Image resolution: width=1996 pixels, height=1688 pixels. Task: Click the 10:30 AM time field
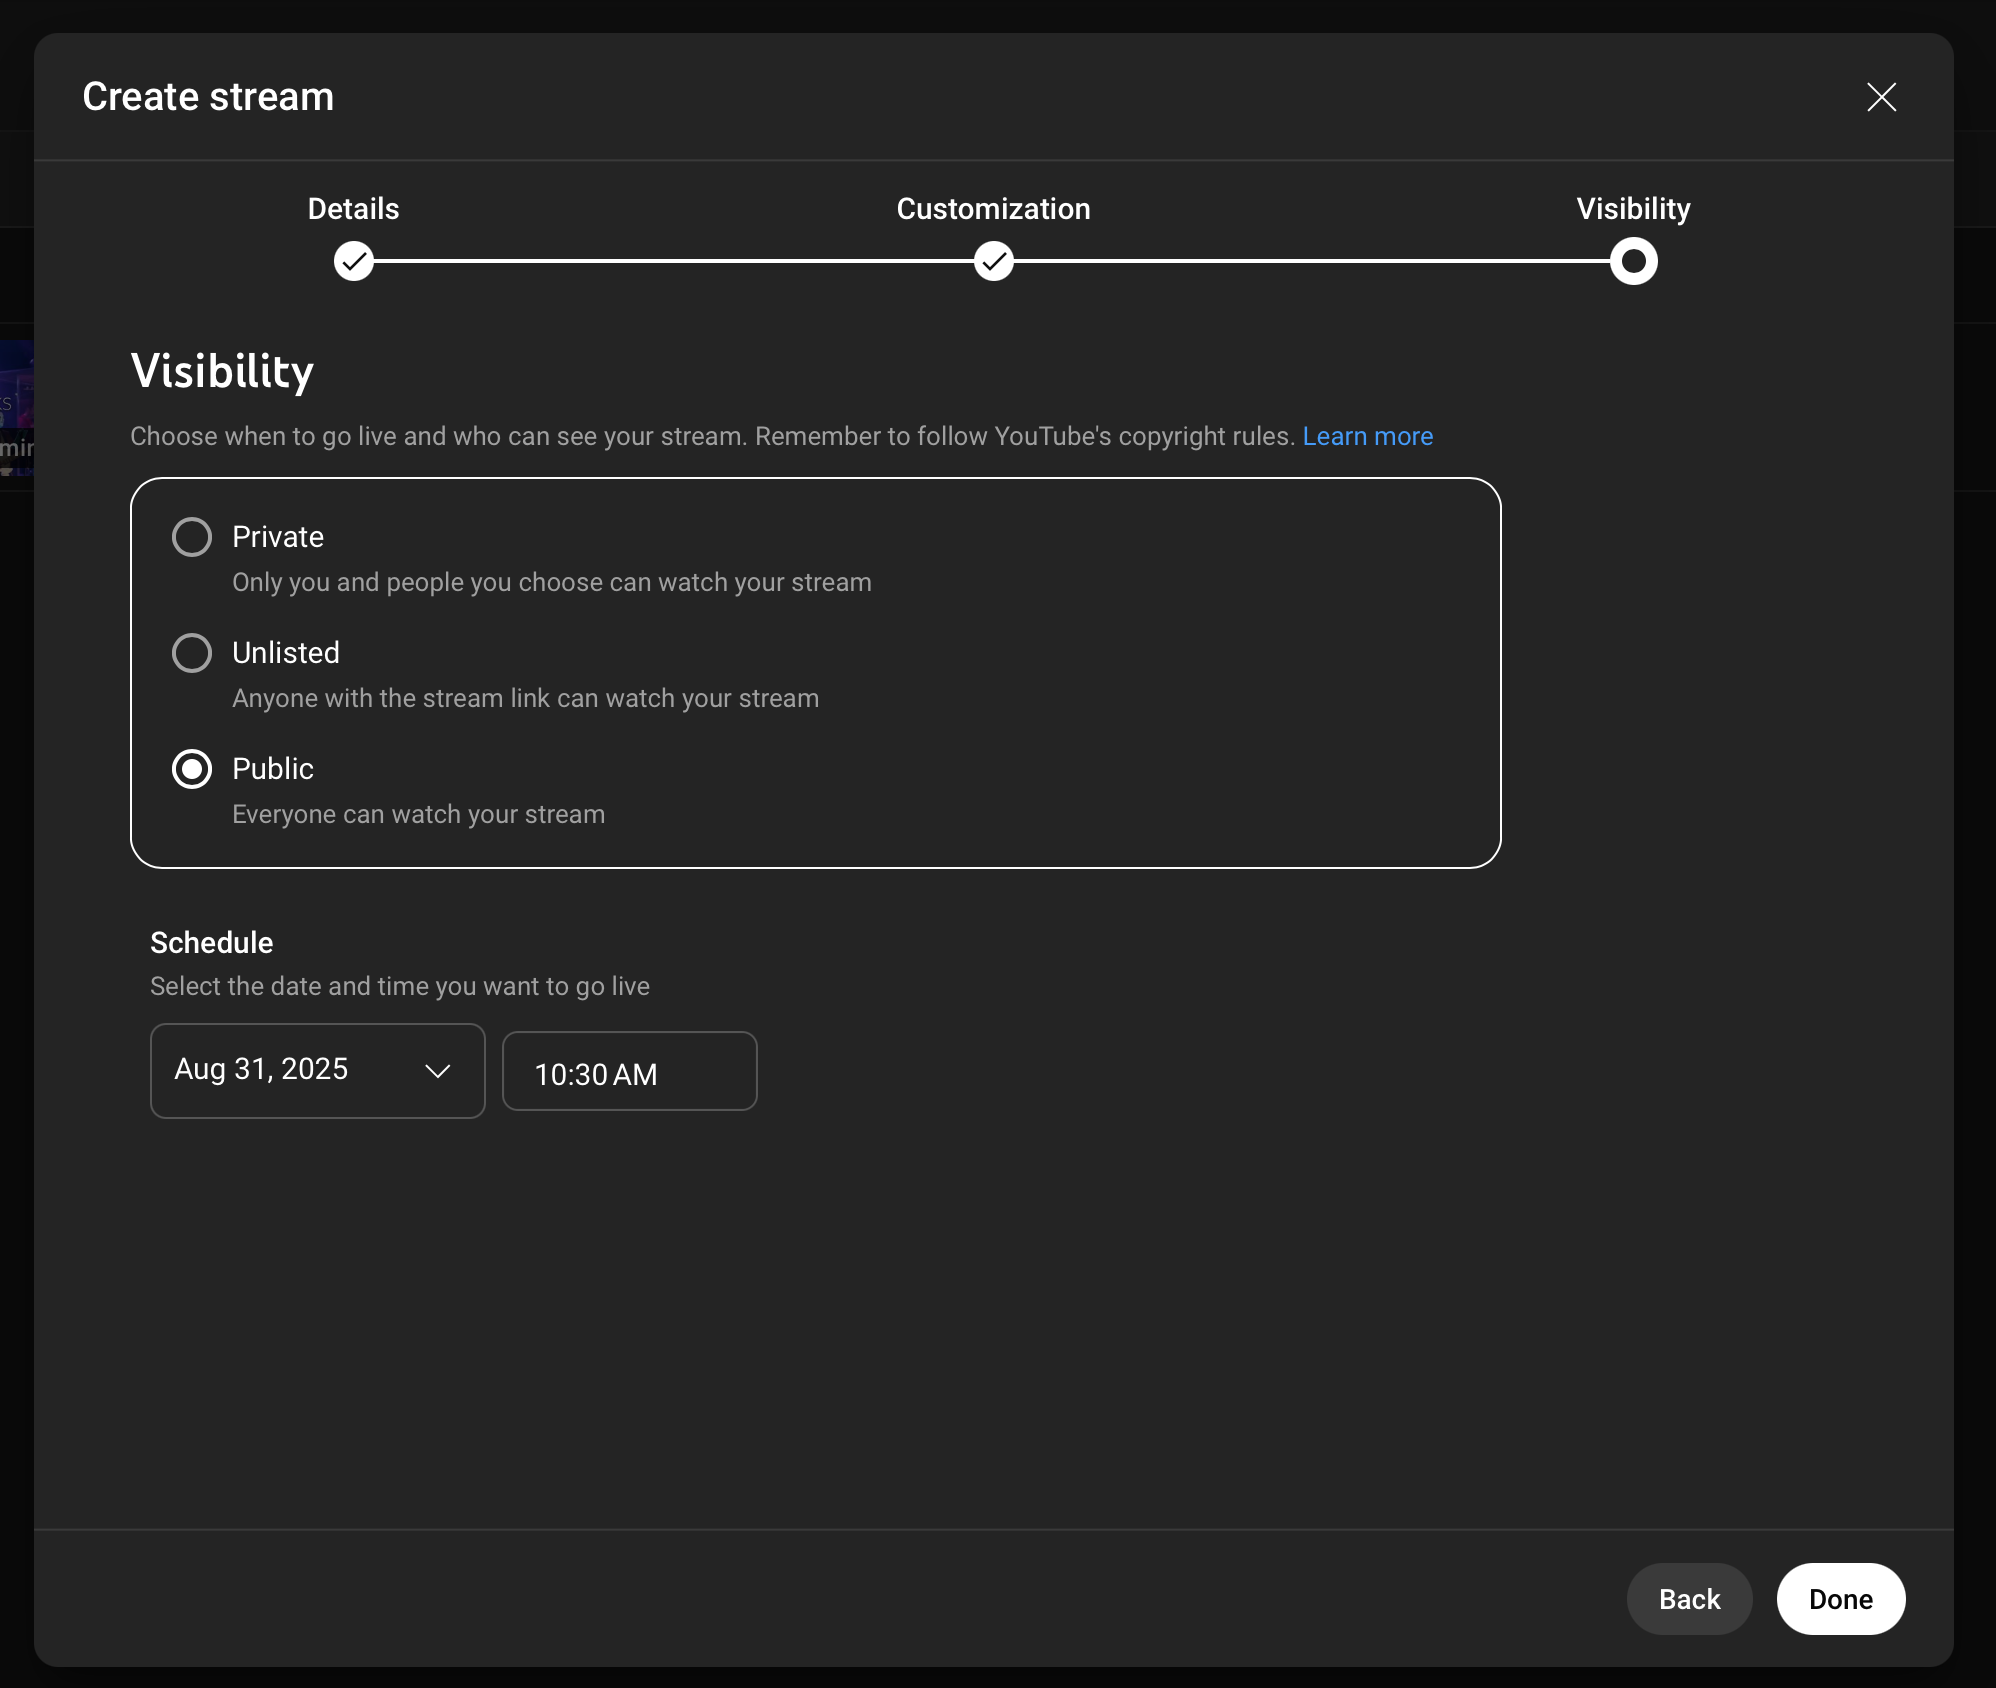pyautogui.click(x=629, y=1071)
